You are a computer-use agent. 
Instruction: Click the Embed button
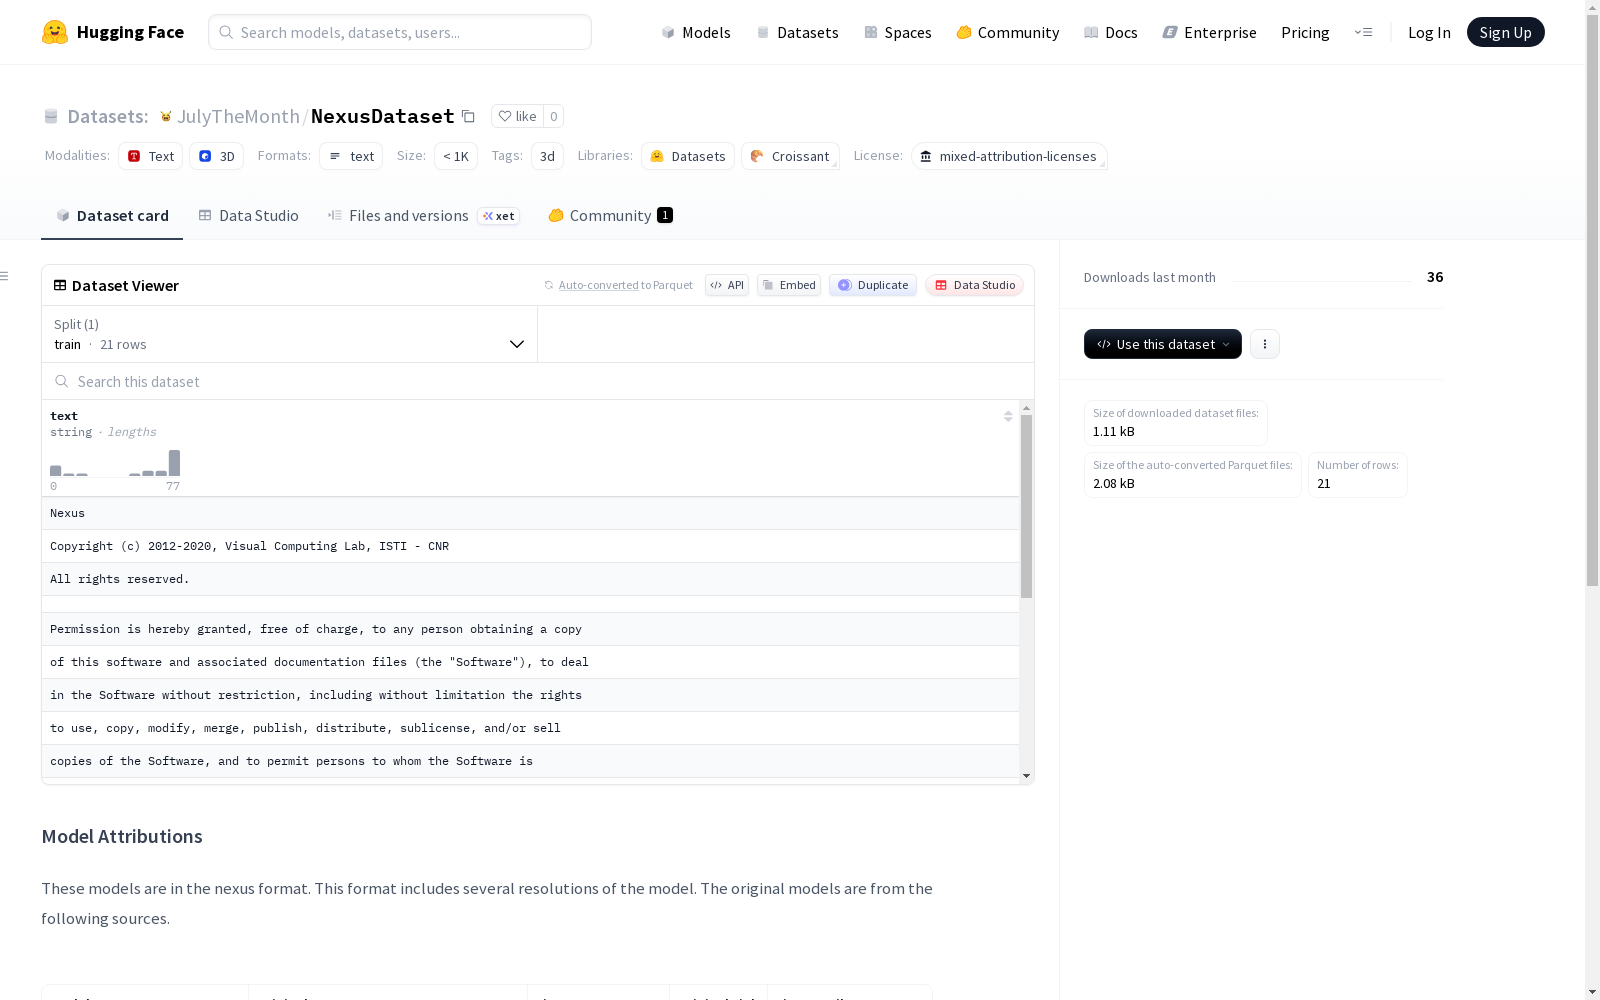pyautogui.click(x=789, y=285)
